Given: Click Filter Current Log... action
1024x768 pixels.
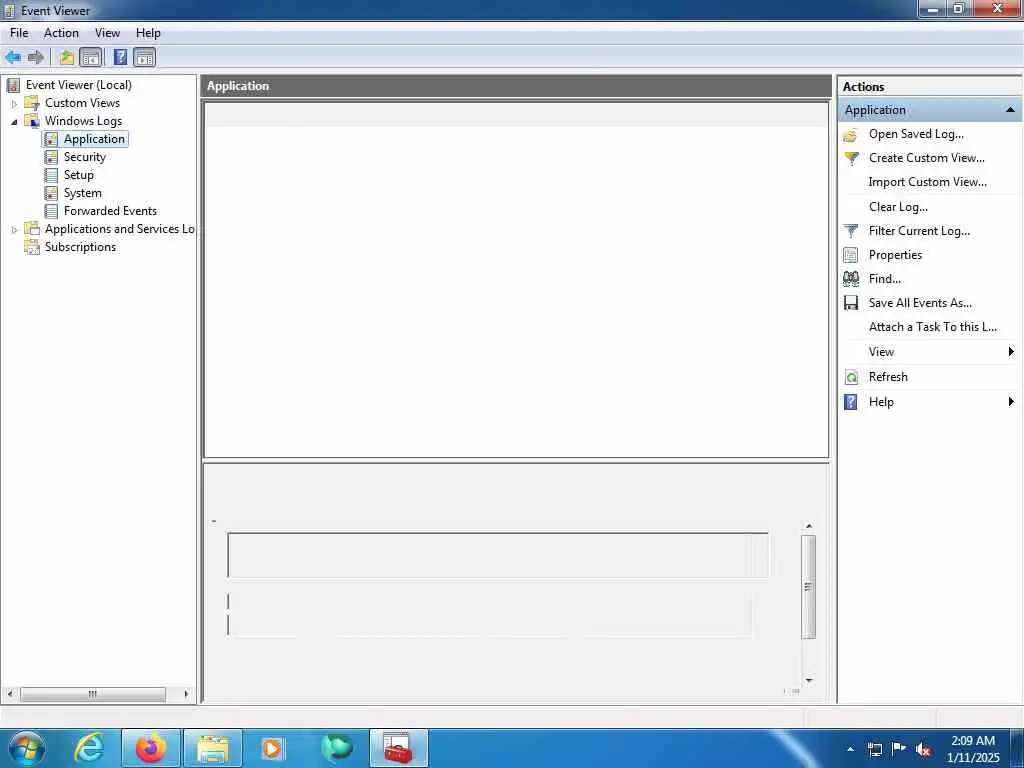Looking at the screenshot, I should pos(919,231).
